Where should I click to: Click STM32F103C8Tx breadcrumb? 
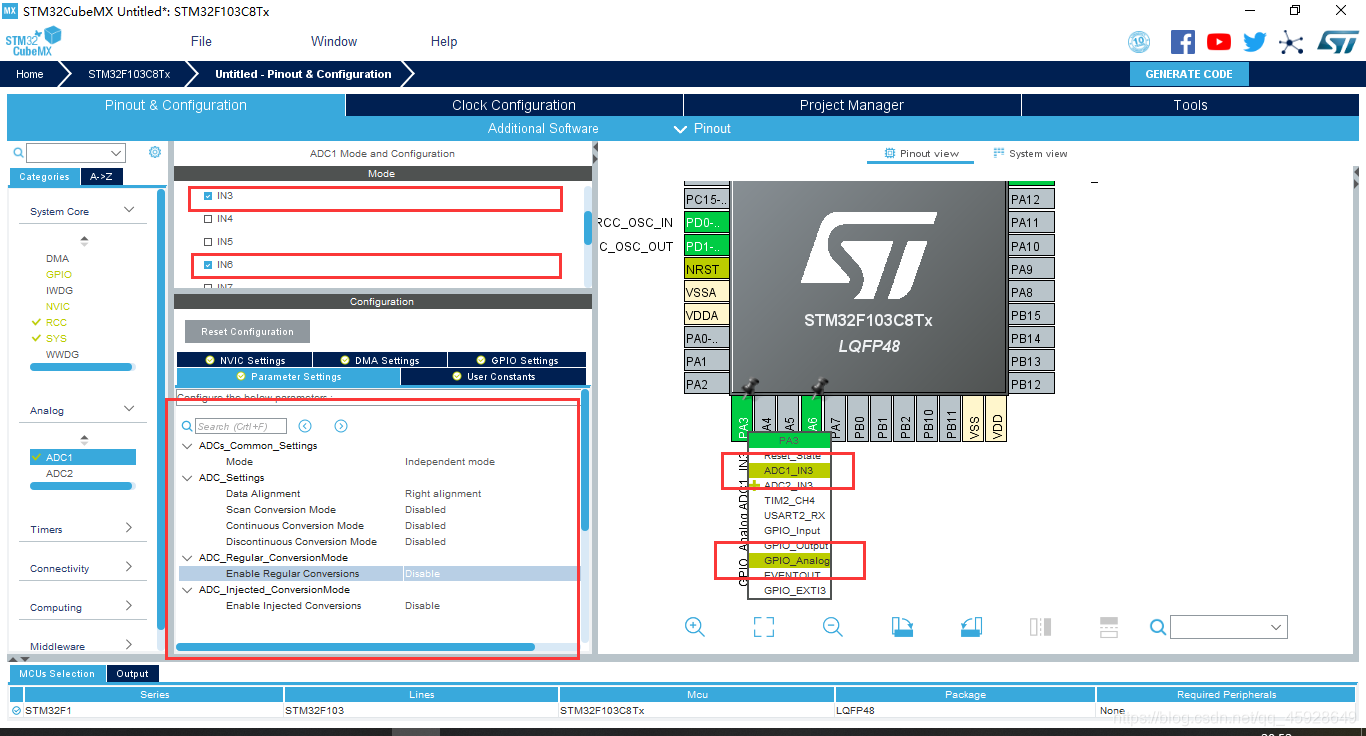point(129,74)
